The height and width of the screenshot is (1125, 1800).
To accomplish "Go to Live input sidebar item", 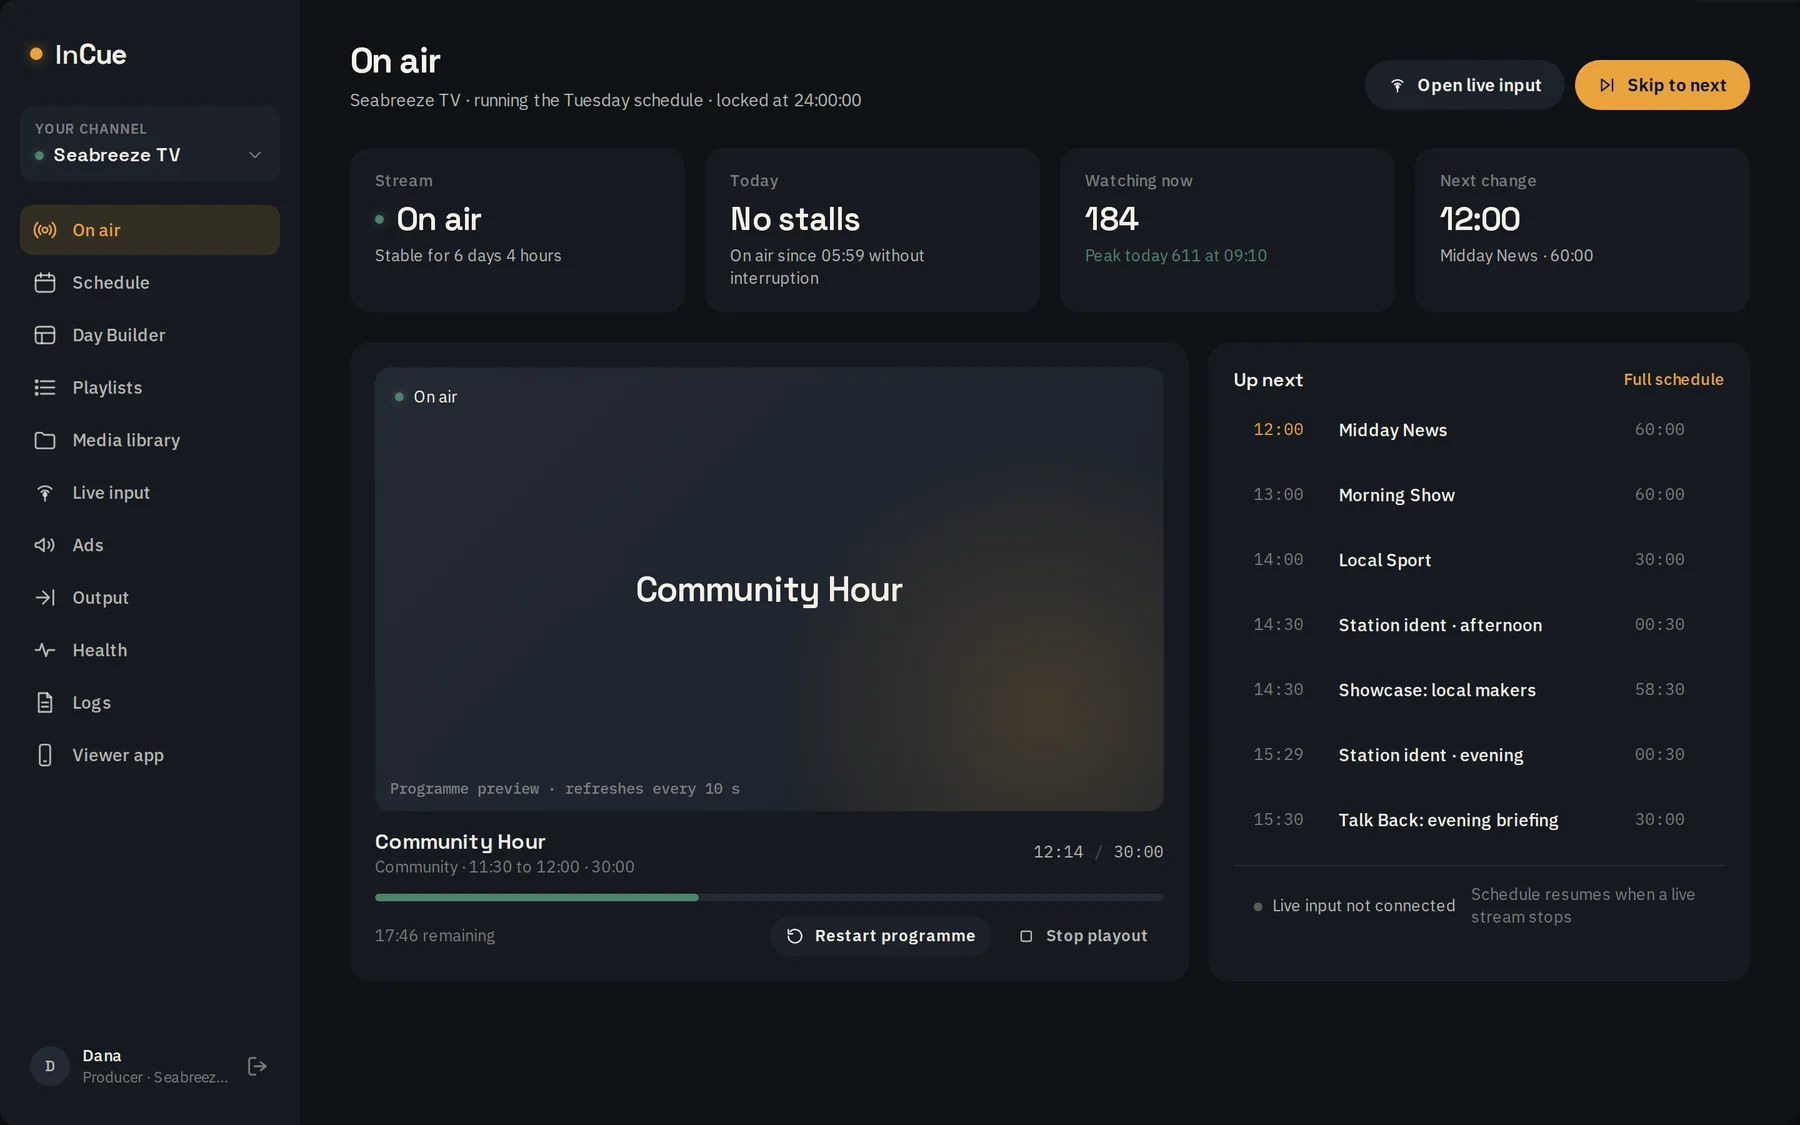I will [150, 493].
